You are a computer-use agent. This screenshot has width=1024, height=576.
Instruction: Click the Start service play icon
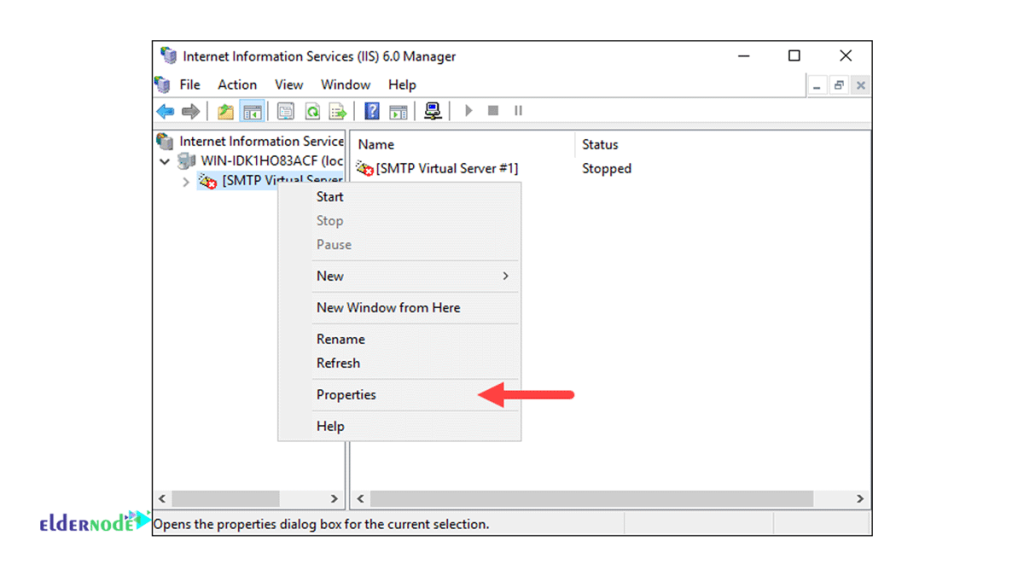[468, 111]
